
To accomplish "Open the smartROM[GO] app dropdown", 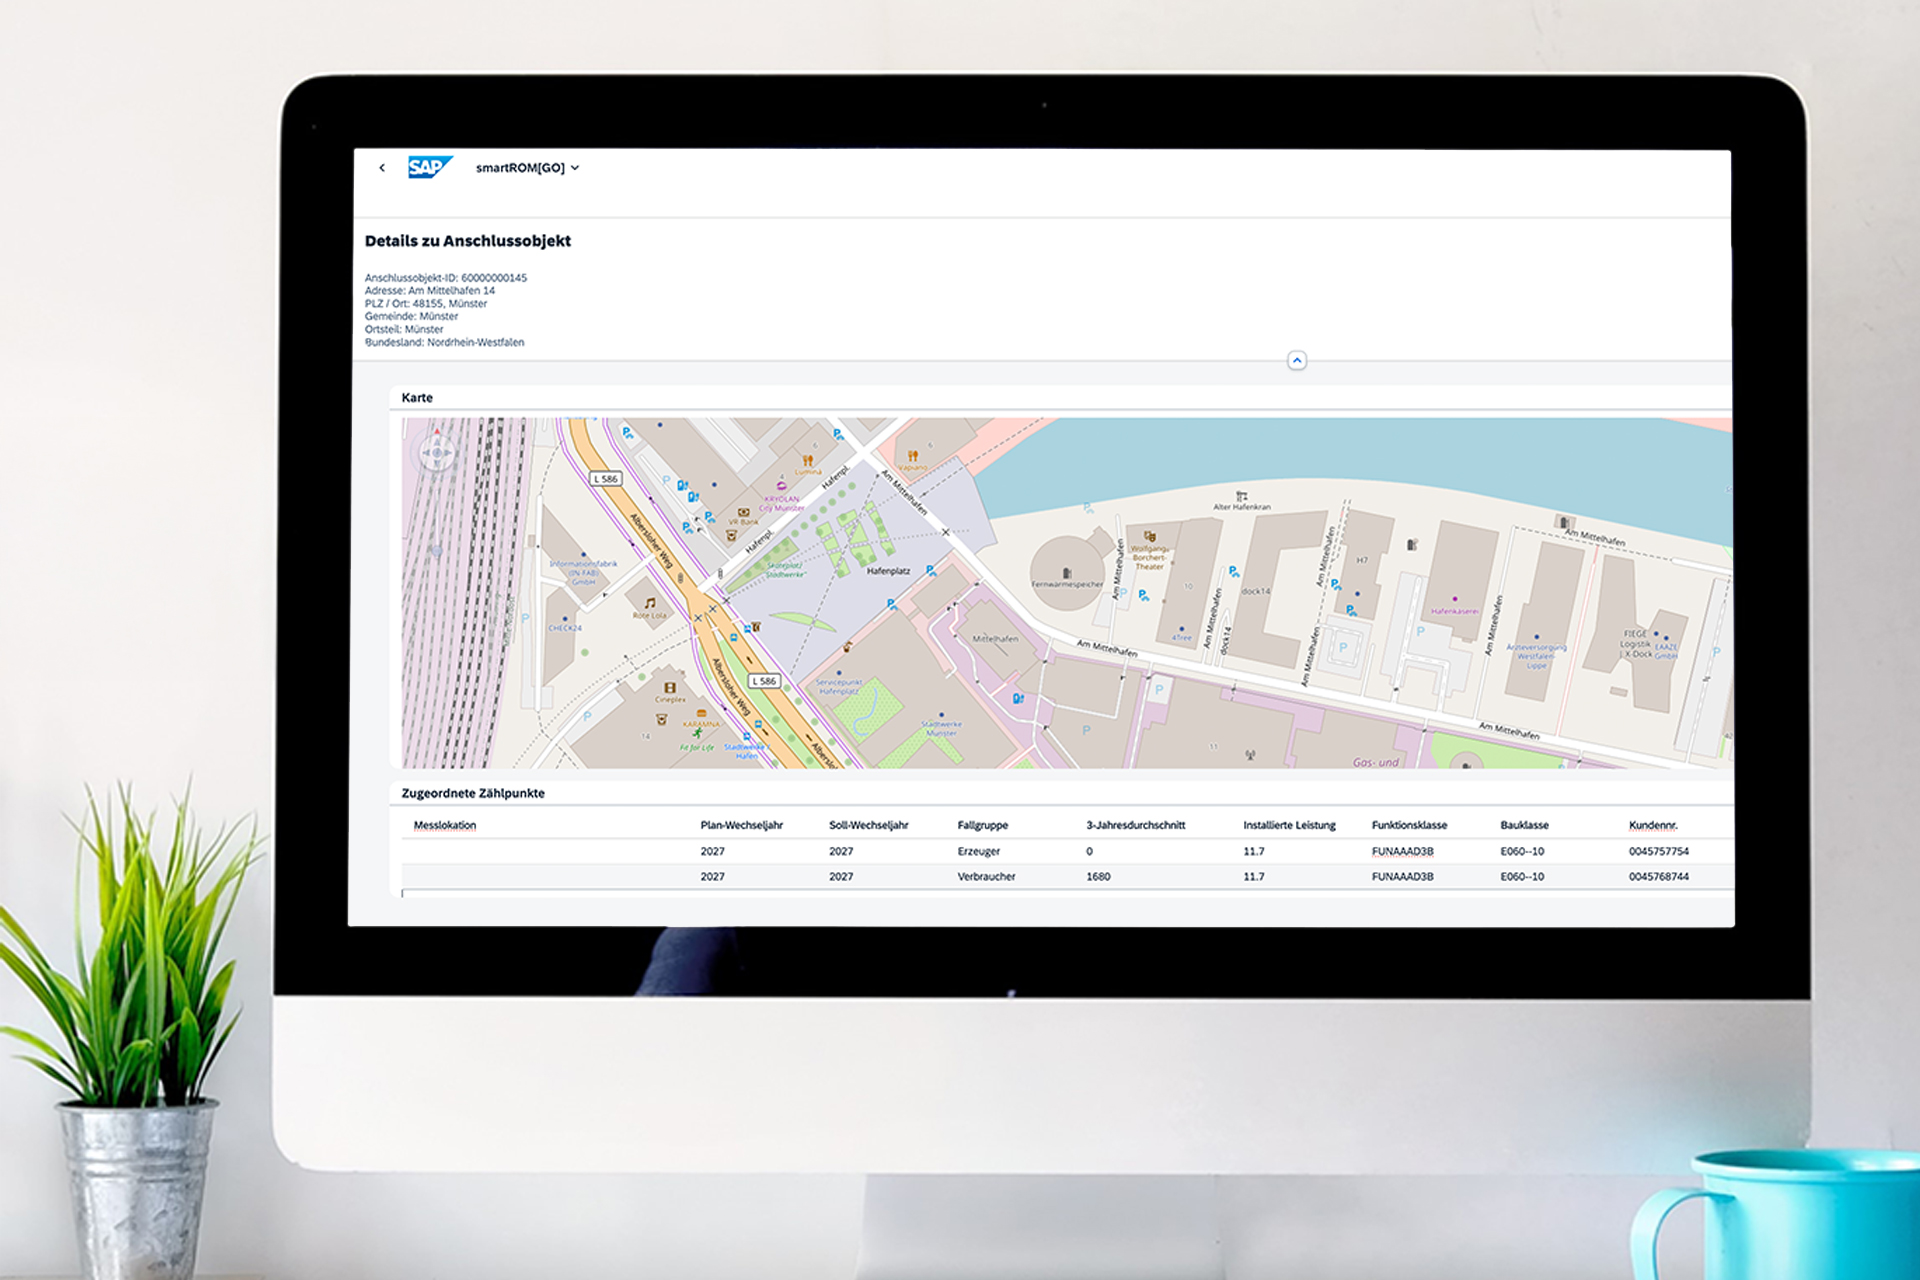I will tap(527, 168).
